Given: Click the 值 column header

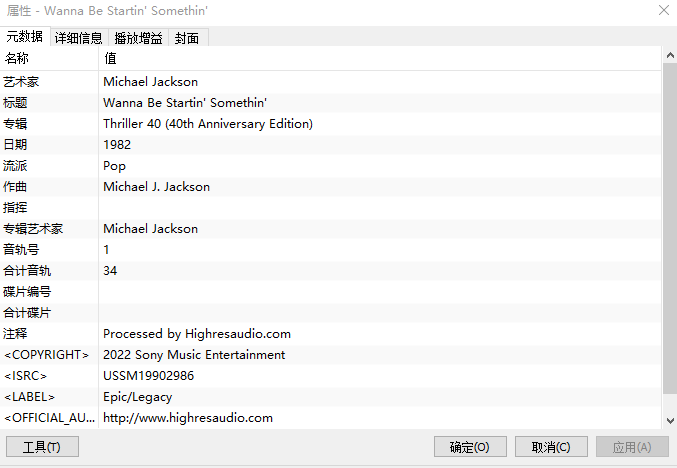Looking at the screenshot, I should (380, 58).
